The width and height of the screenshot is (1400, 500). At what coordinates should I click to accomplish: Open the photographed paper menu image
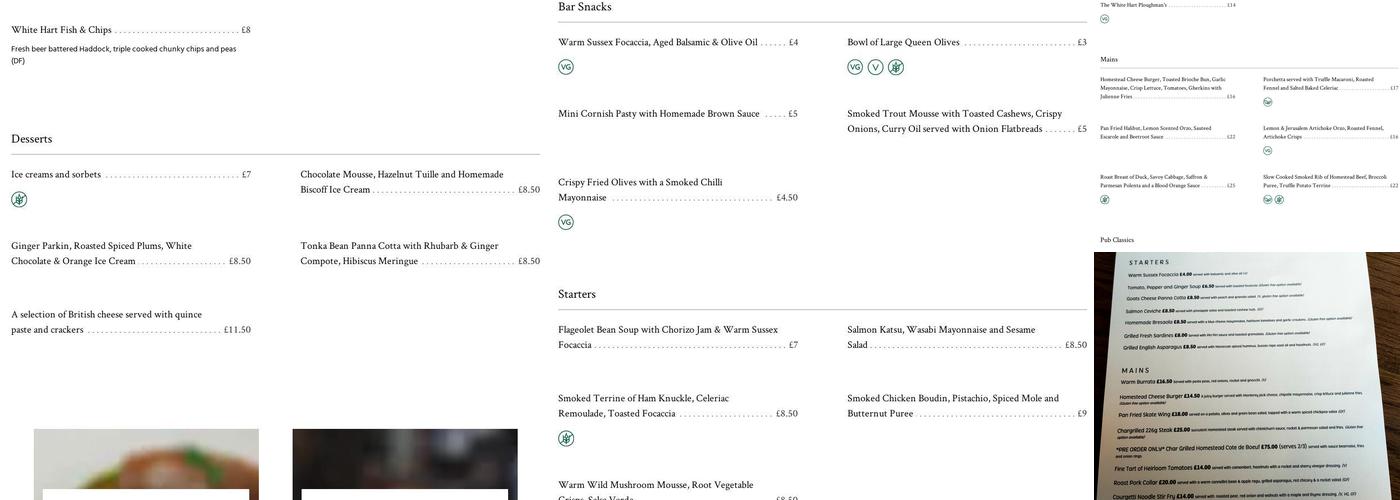click(1247, 376)
